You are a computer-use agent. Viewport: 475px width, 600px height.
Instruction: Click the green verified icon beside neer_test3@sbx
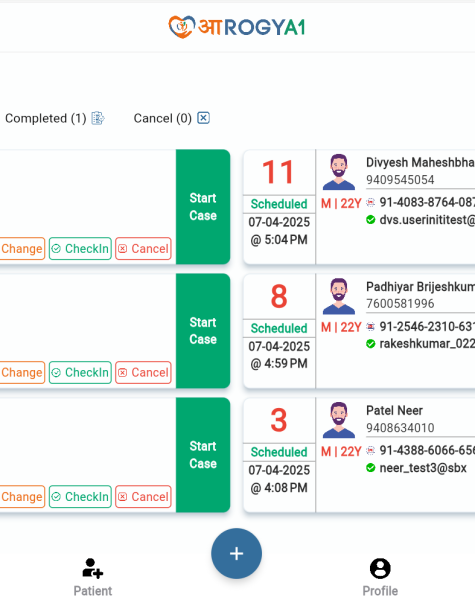371,468
